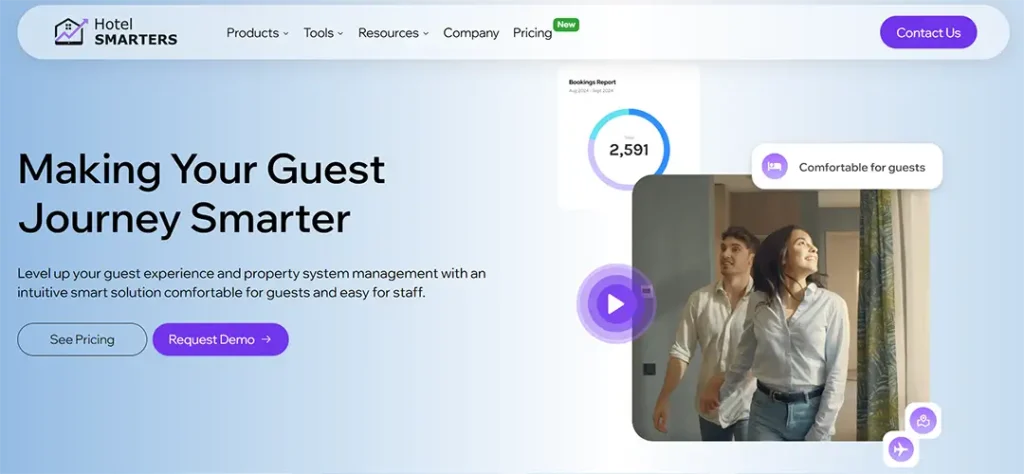
Task: Open Pricing from the navigation bar
Action: (532, 33)
